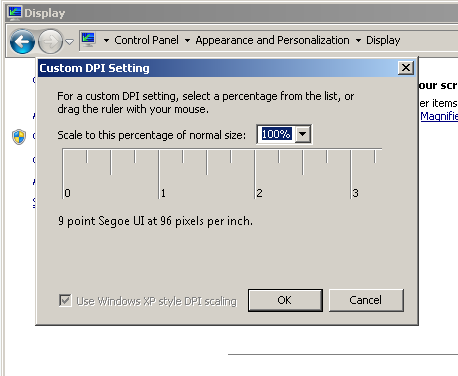The image size is (458, 376).
Task: Click the blue Back arrow button
Action: [22, 42]
